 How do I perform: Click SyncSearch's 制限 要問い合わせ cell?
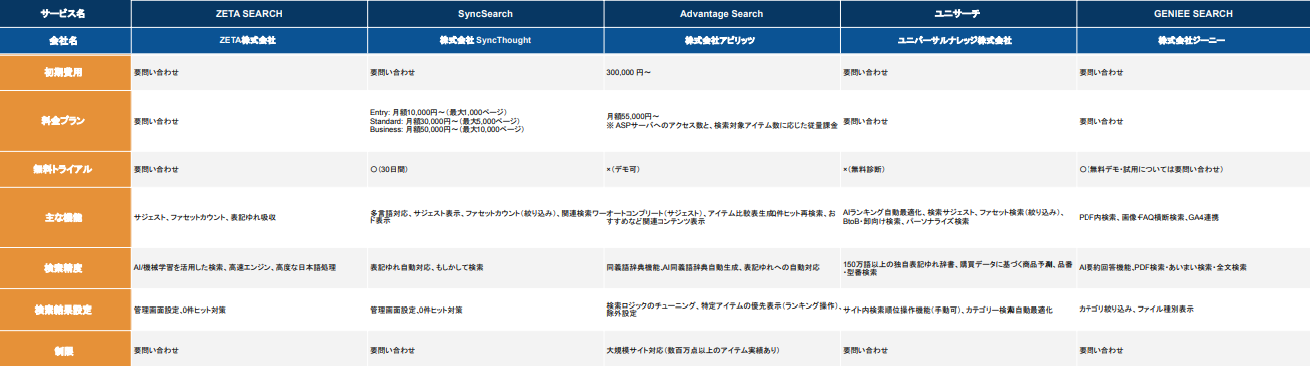485,350
